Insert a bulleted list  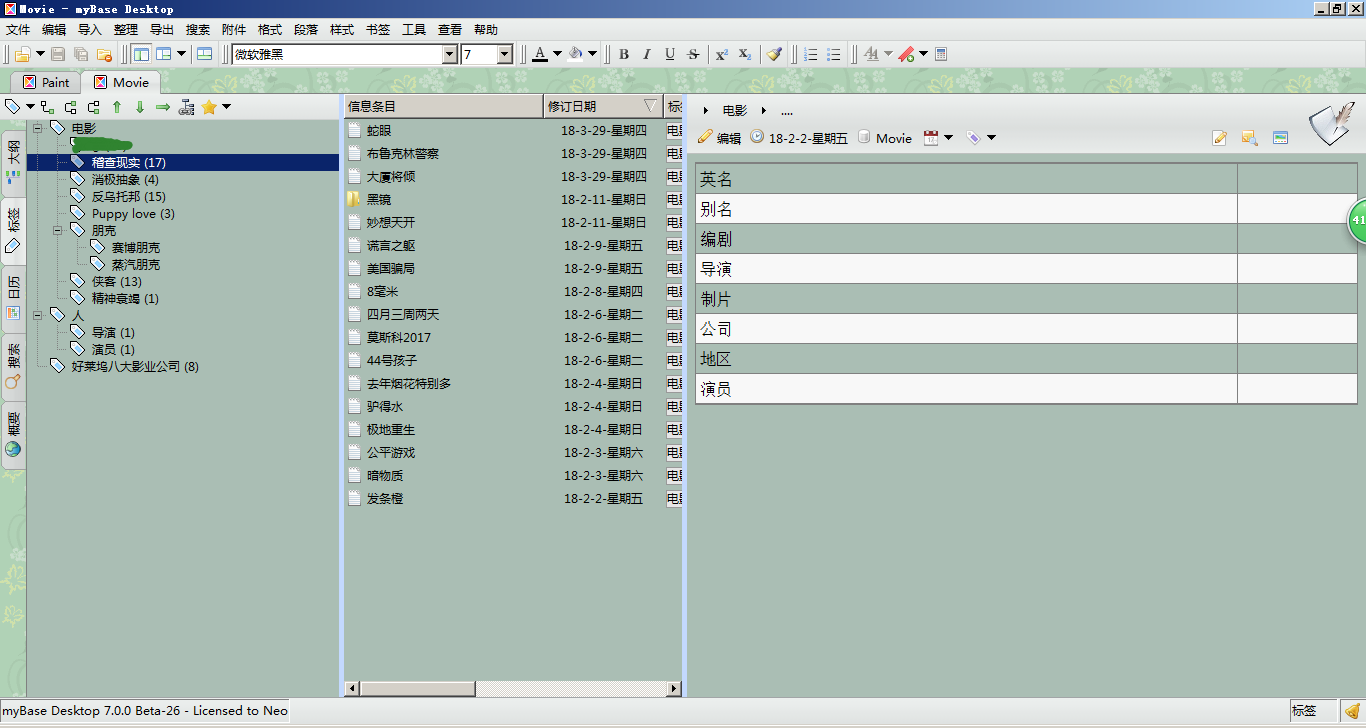834,54
